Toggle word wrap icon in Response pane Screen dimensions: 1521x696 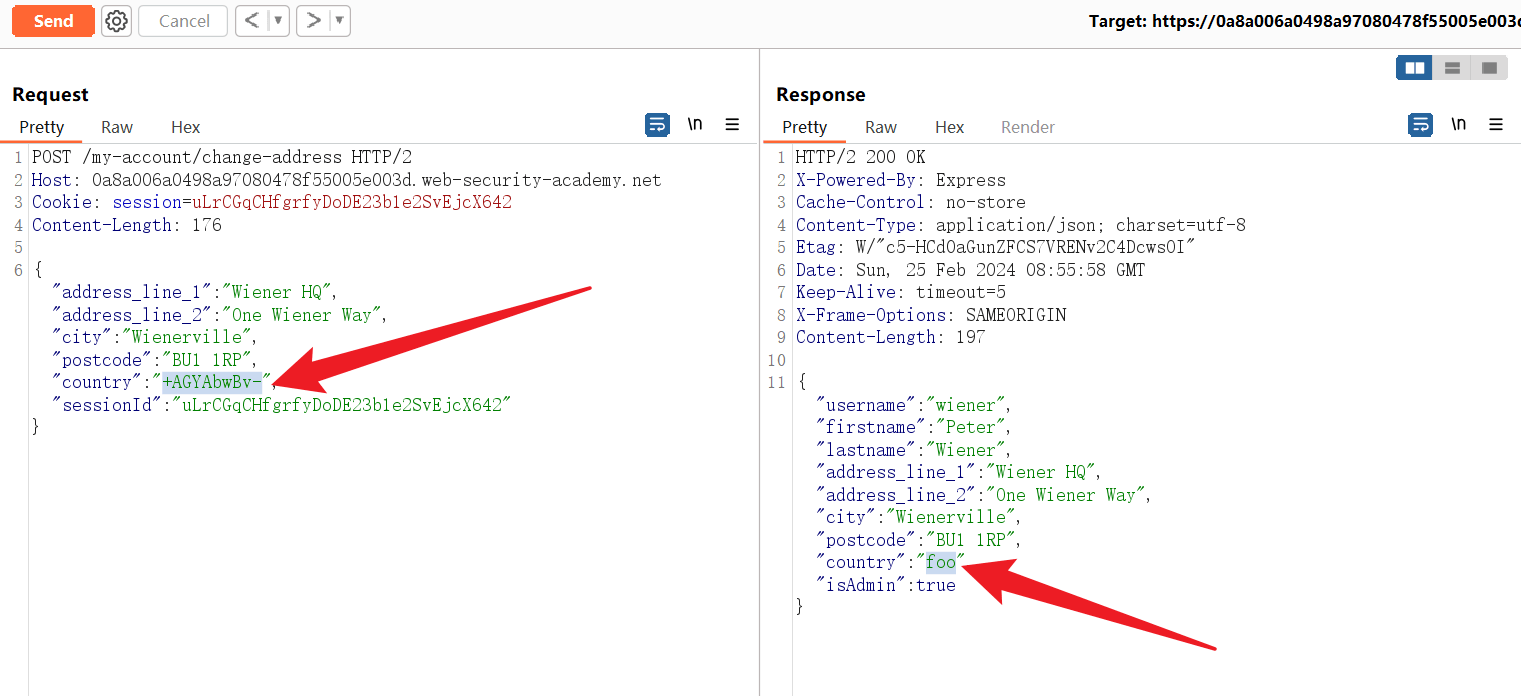click(x=1420, y=125)
